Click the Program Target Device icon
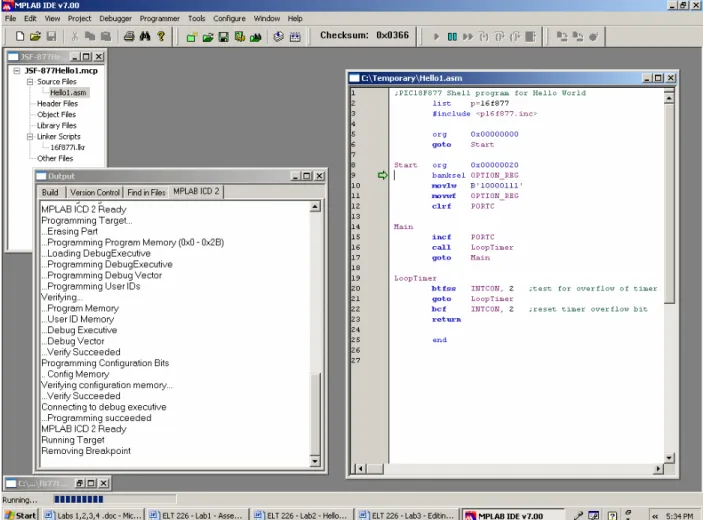This screenshot has height=520, width=703. [562, 37]
